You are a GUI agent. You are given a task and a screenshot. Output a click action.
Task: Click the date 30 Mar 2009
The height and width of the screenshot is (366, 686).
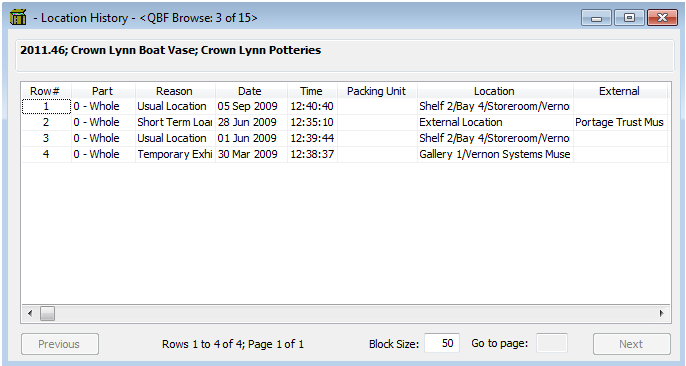(x=251, y=154)
